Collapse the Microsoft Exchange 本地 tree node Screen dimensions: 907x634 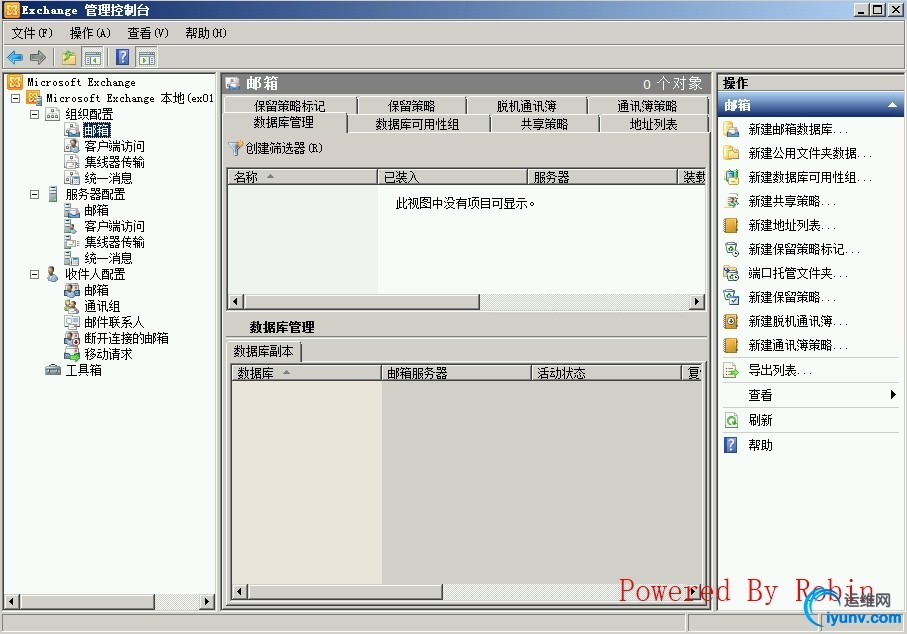click(x=16, y=98)
